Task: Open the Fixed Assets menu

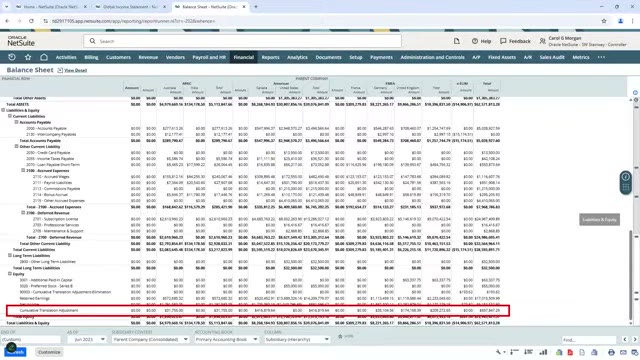Action: click(502, 57)
